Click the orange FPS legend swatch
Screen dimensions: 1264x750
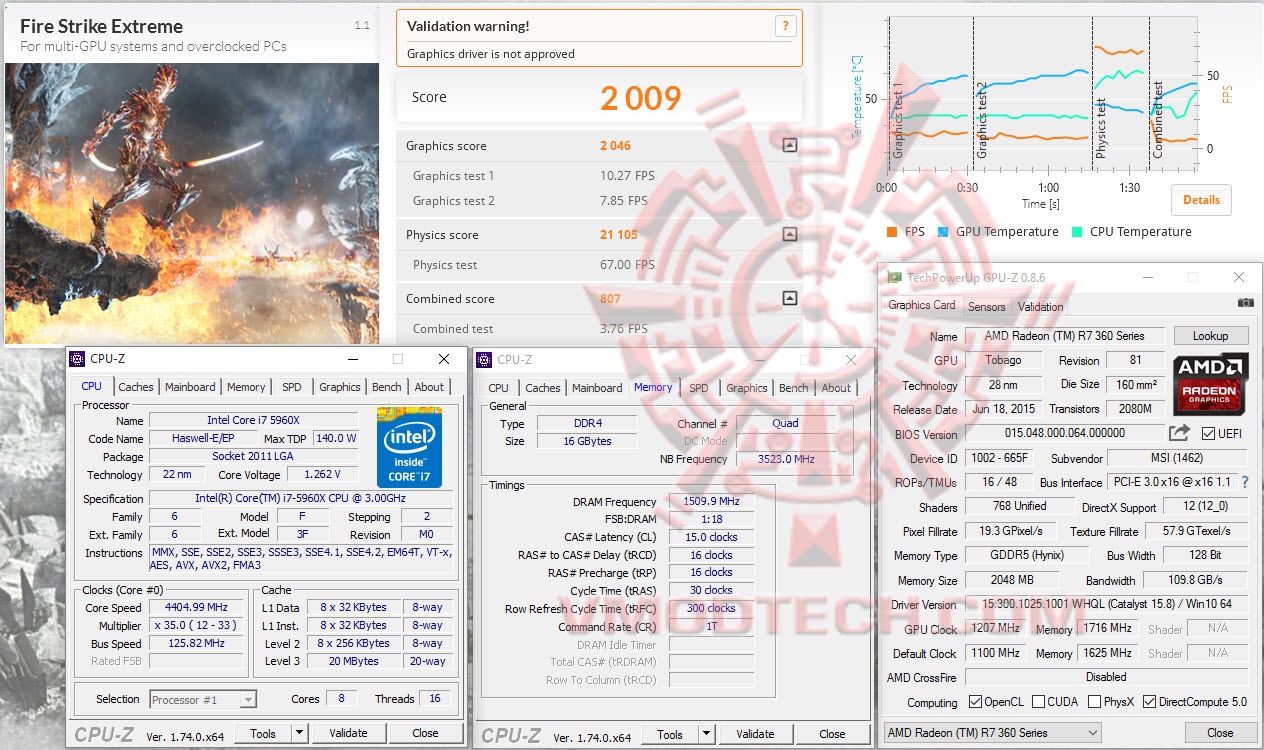892,232
